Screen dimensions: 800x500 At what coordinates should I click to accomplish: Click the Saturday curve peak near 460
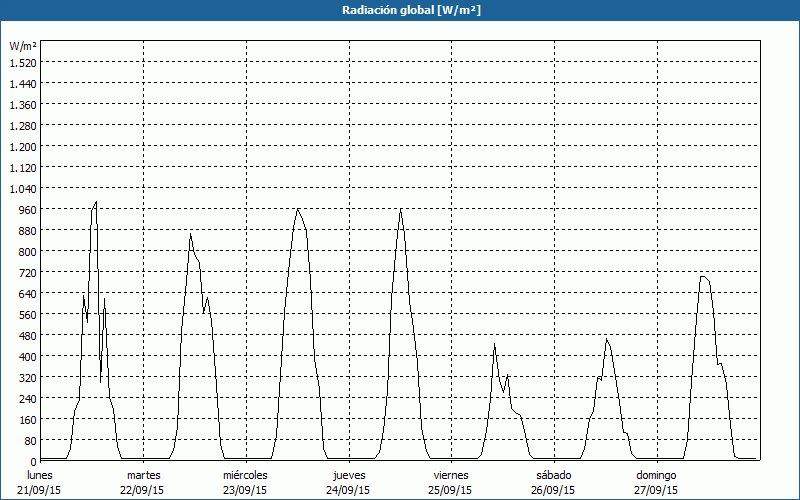click(x=606, y=339)
